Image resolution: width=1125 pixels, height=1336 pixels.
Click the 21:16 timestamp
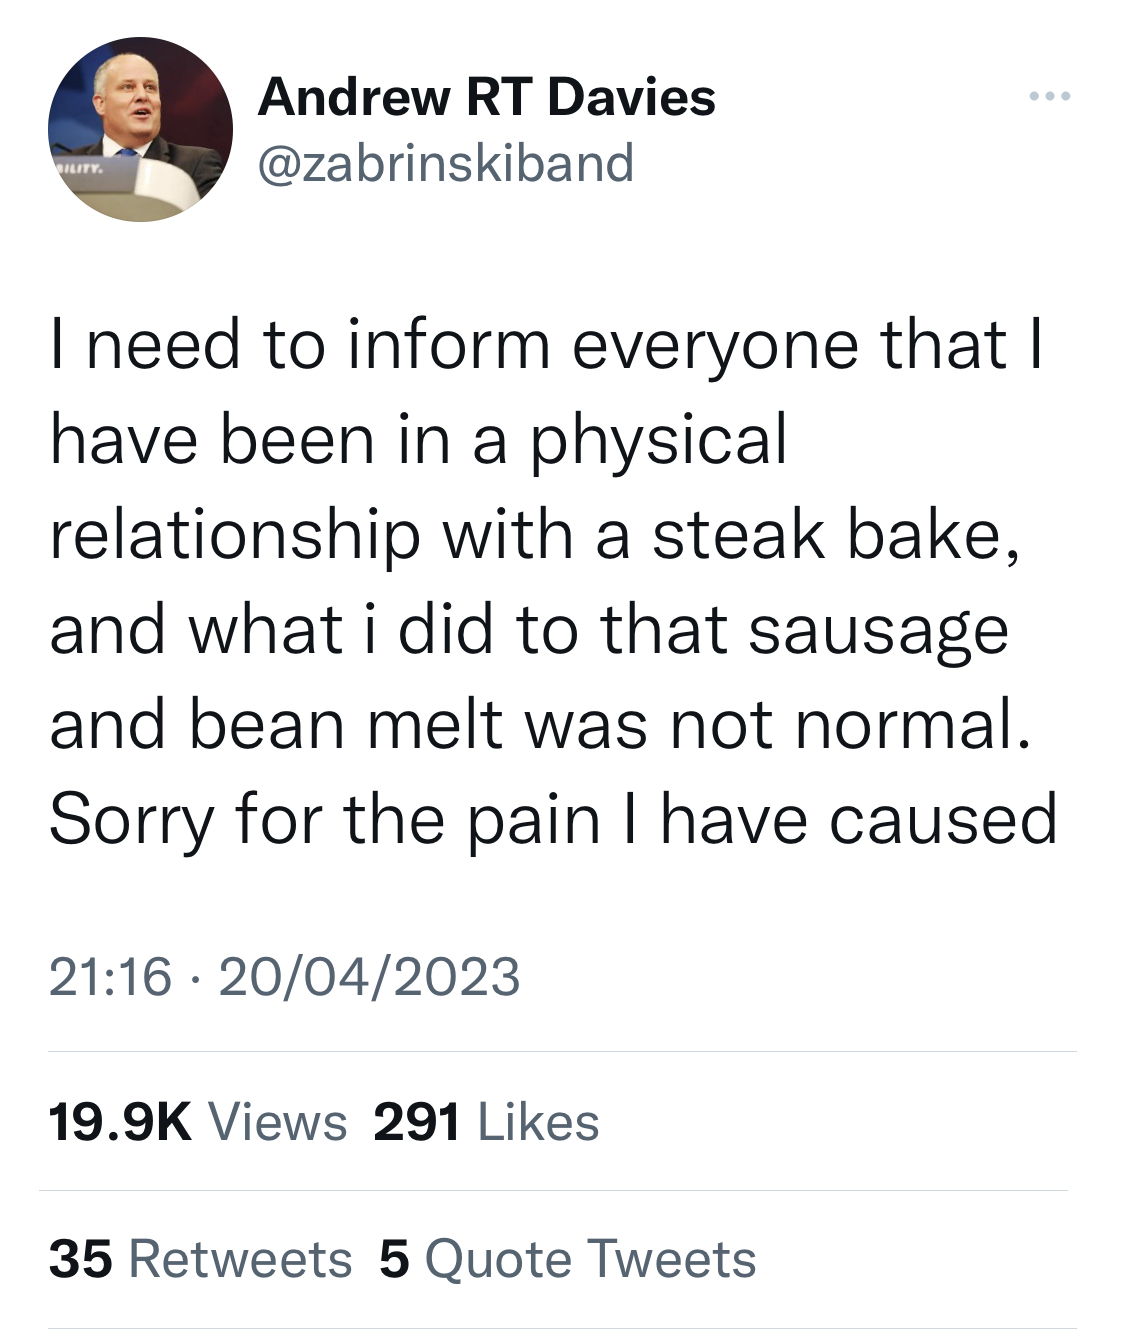click(110, 976)
